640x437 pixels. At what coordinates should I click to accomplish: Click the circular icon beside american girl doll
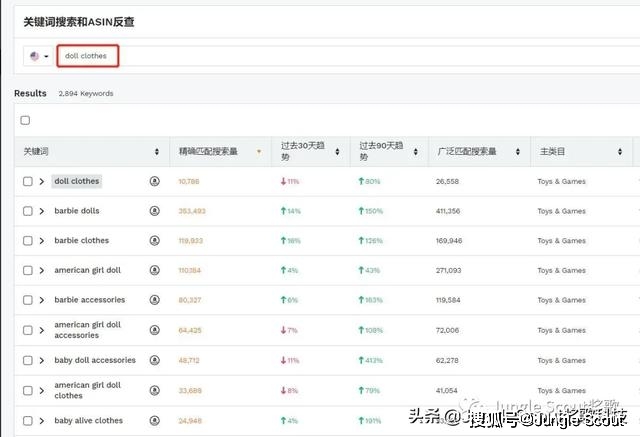click(x=154, y=270)
